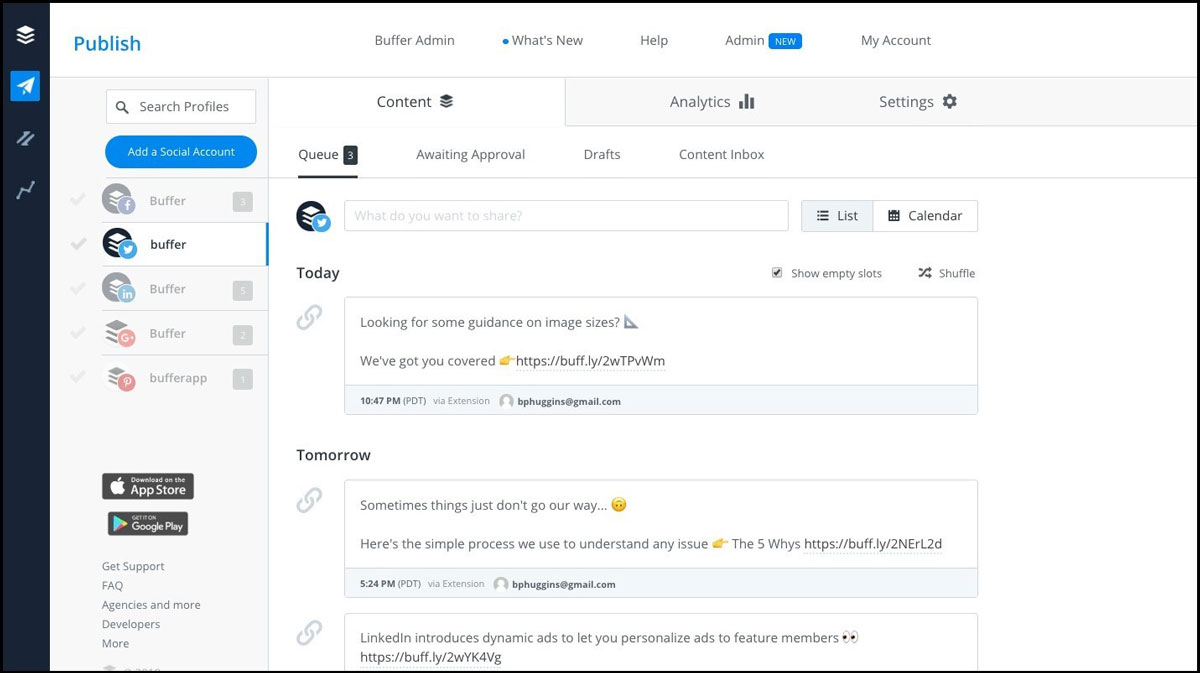Click the Buffer LinkedIn profile avatar
This screenshot has height=673, width=1200.
118,289
